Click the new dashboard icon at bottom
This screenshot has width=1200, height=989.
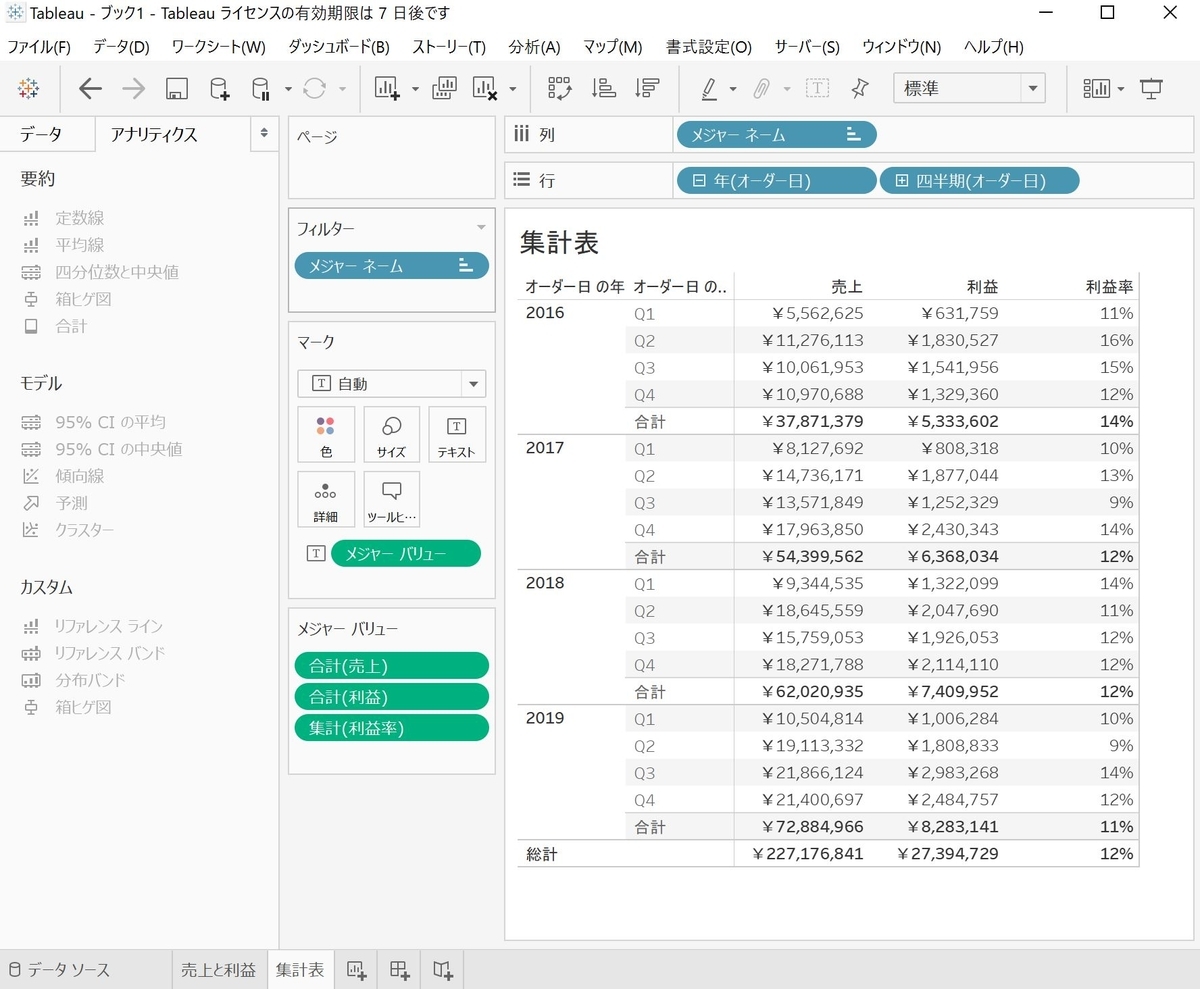point(400,969)
